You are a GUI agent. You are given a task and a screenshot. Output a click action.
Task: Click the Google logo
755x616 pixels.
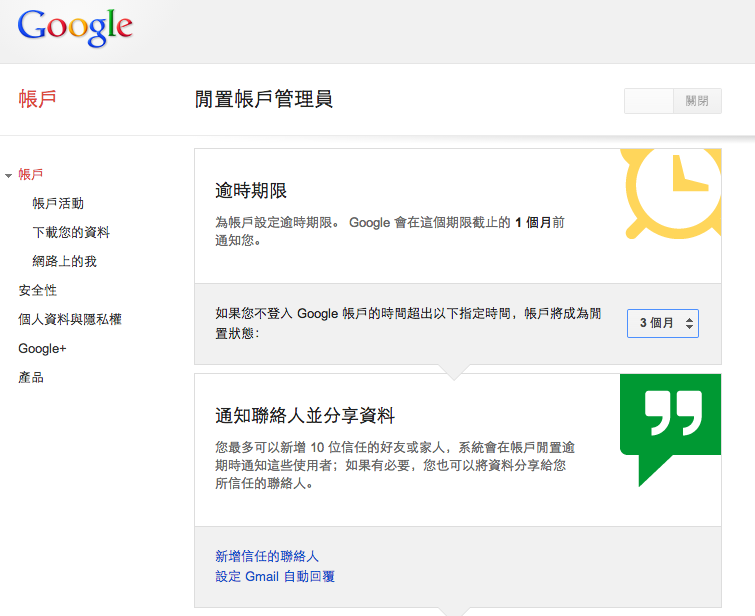[75, 28]
